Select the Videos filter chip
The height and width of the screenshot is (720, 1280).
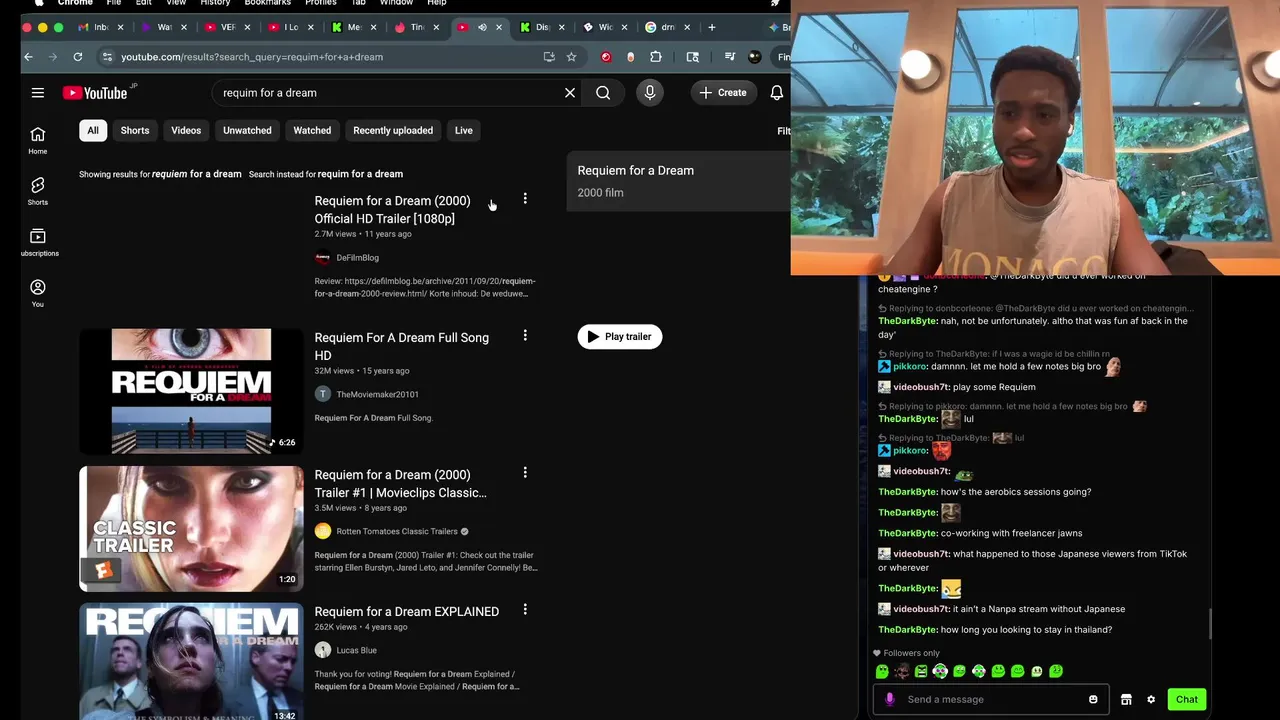point(186,130)
